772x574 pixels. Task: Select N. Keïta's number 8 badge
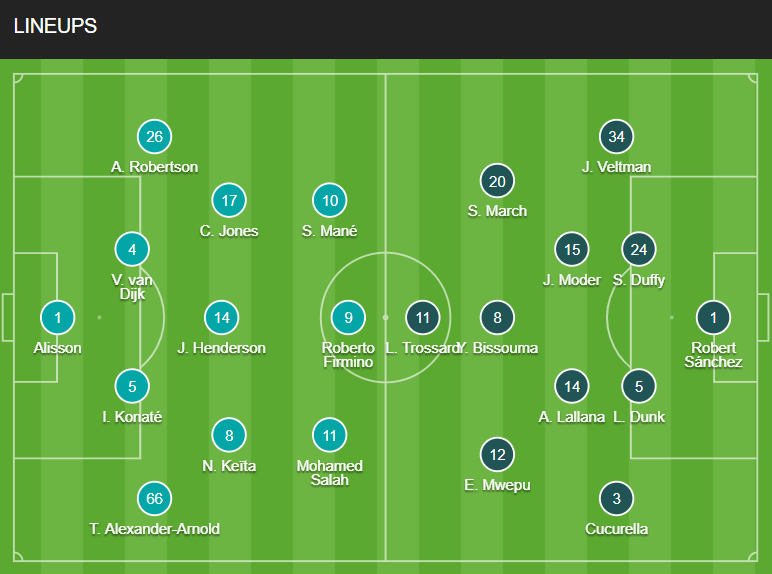pos(229,436)
